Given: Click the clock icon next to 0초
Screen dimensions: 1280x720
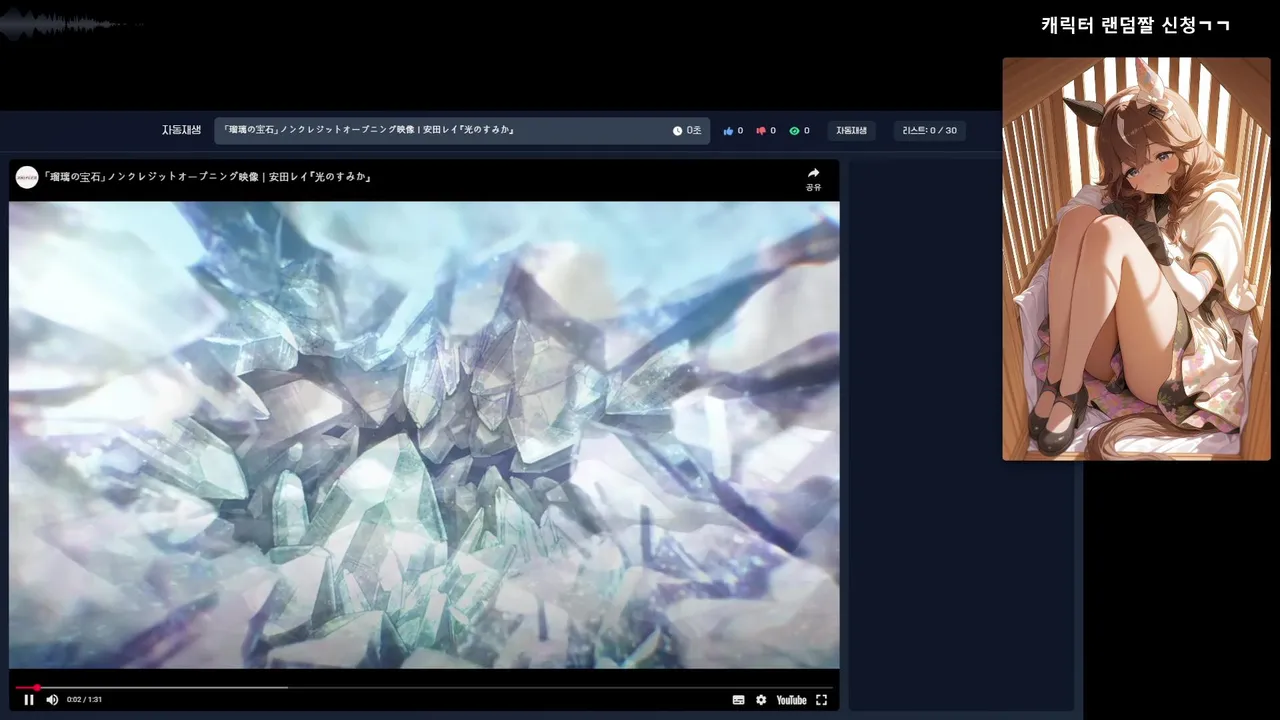Looking at the screenshot, I should tap(677, 131).
